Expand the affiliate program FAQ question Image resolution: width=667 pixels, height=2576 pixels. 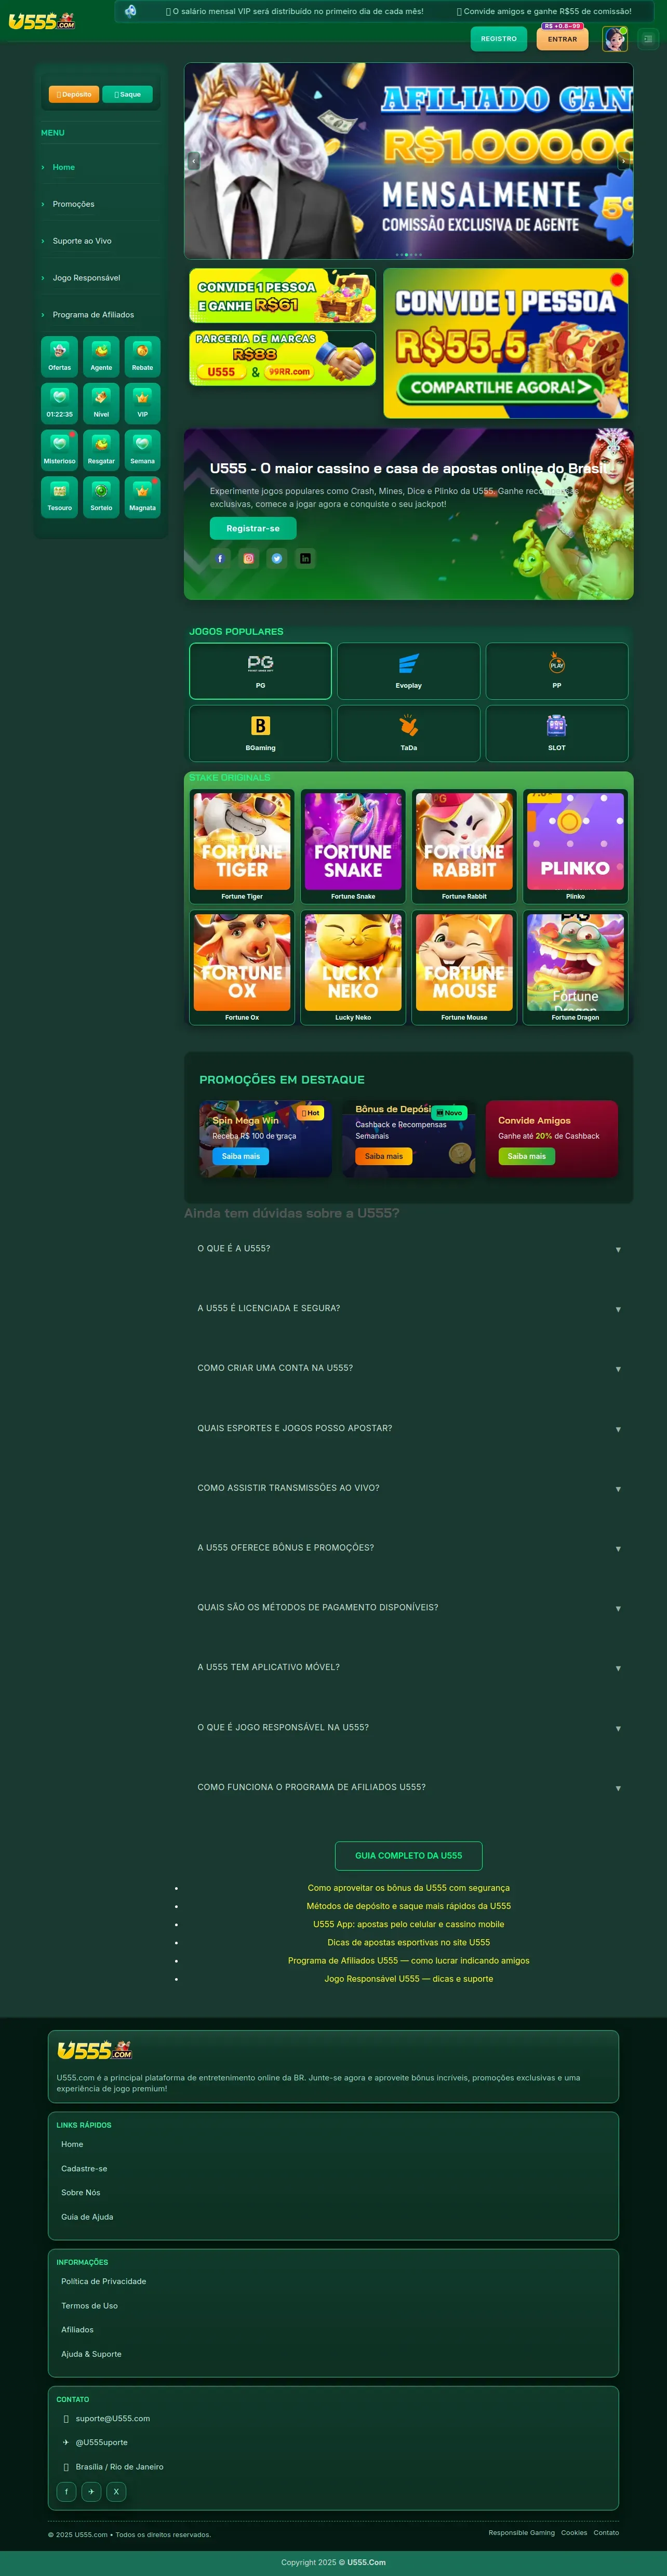(408, 1787)
